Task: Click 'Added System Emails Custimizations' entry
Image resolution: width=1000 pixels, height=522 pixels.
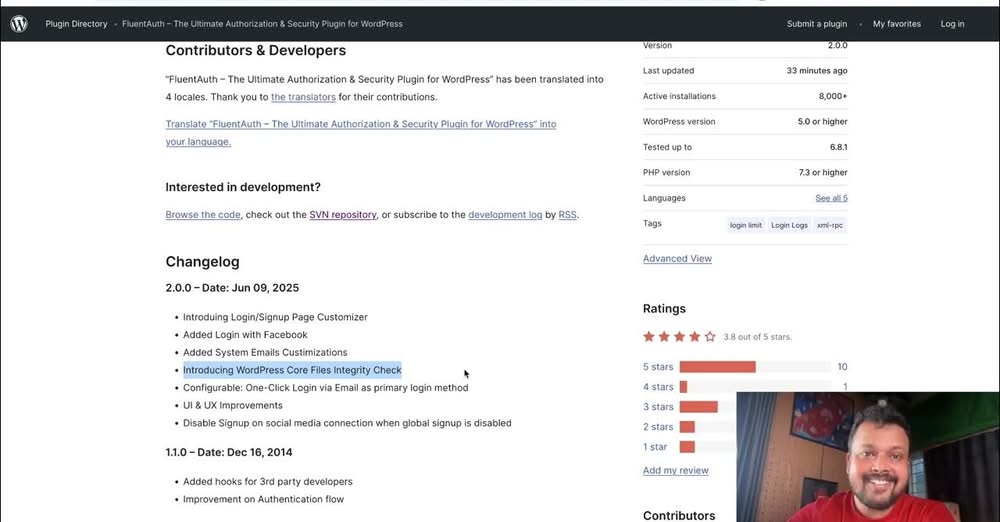Action: pos(265,352)
